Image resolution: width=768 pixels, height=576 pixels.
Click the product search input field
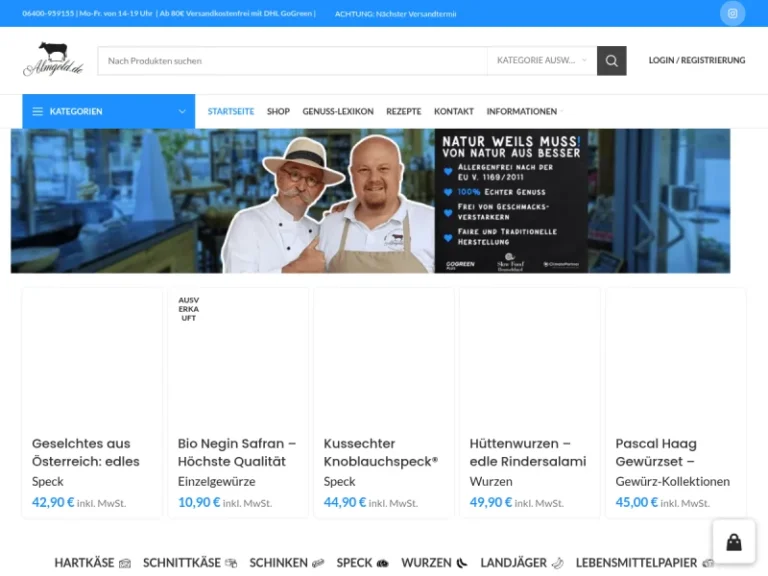pyautogui.click(x=292, y=61)
